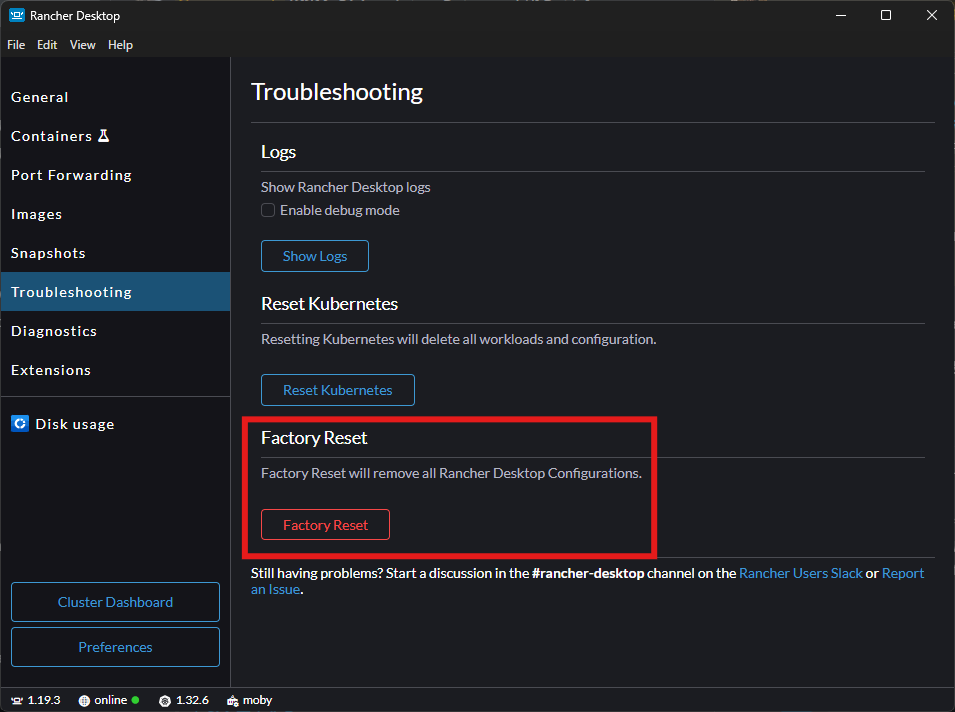The image size is (955, 712).
Task: Follow the Report an Issue link
Action: click(x=903, y=573)
